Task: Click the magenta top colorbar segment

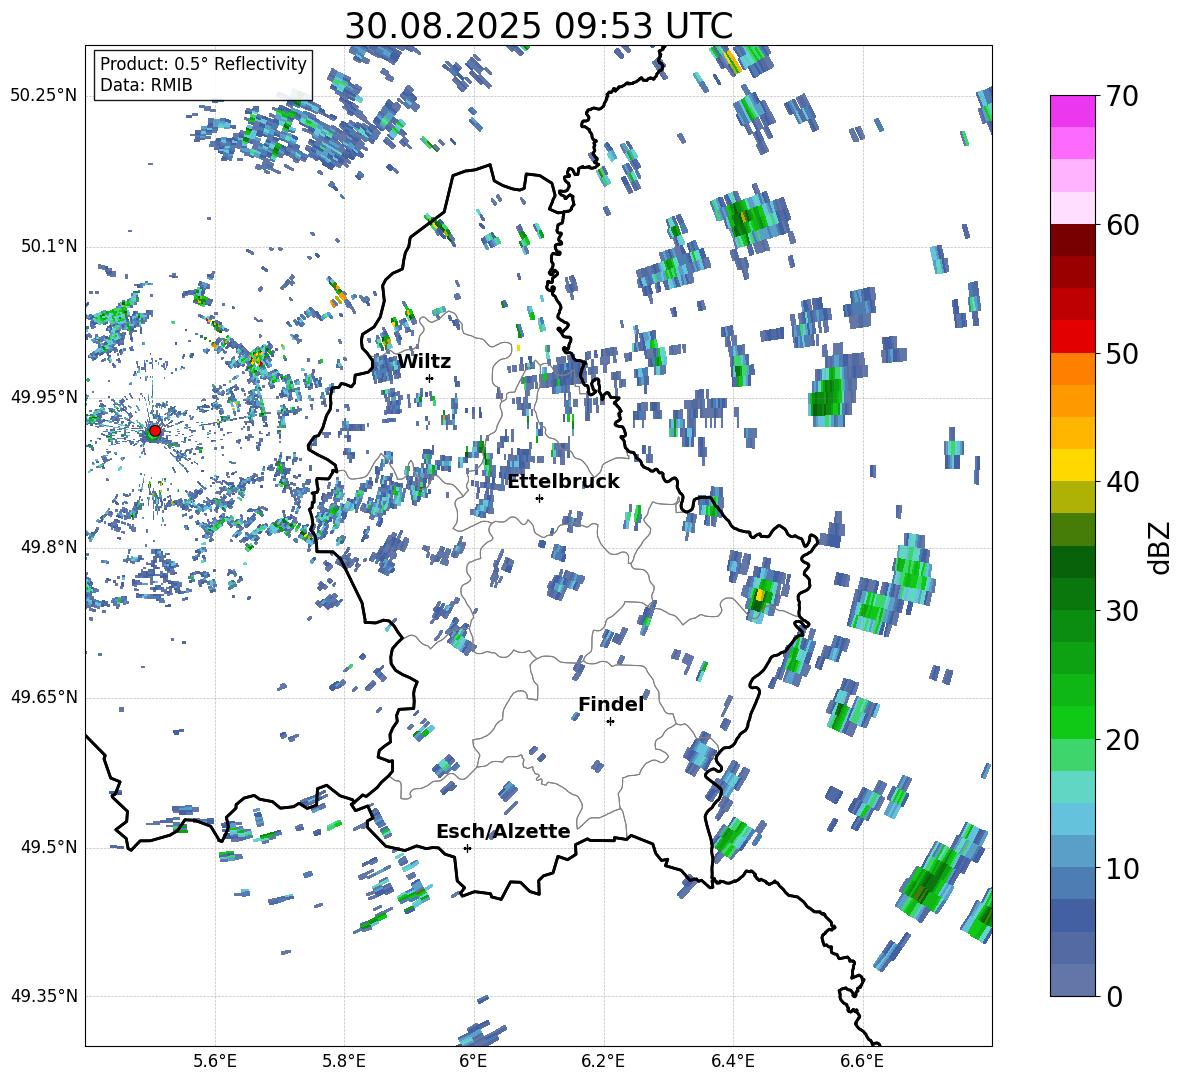Action: pyautogui.click(x=1072, y=111)
